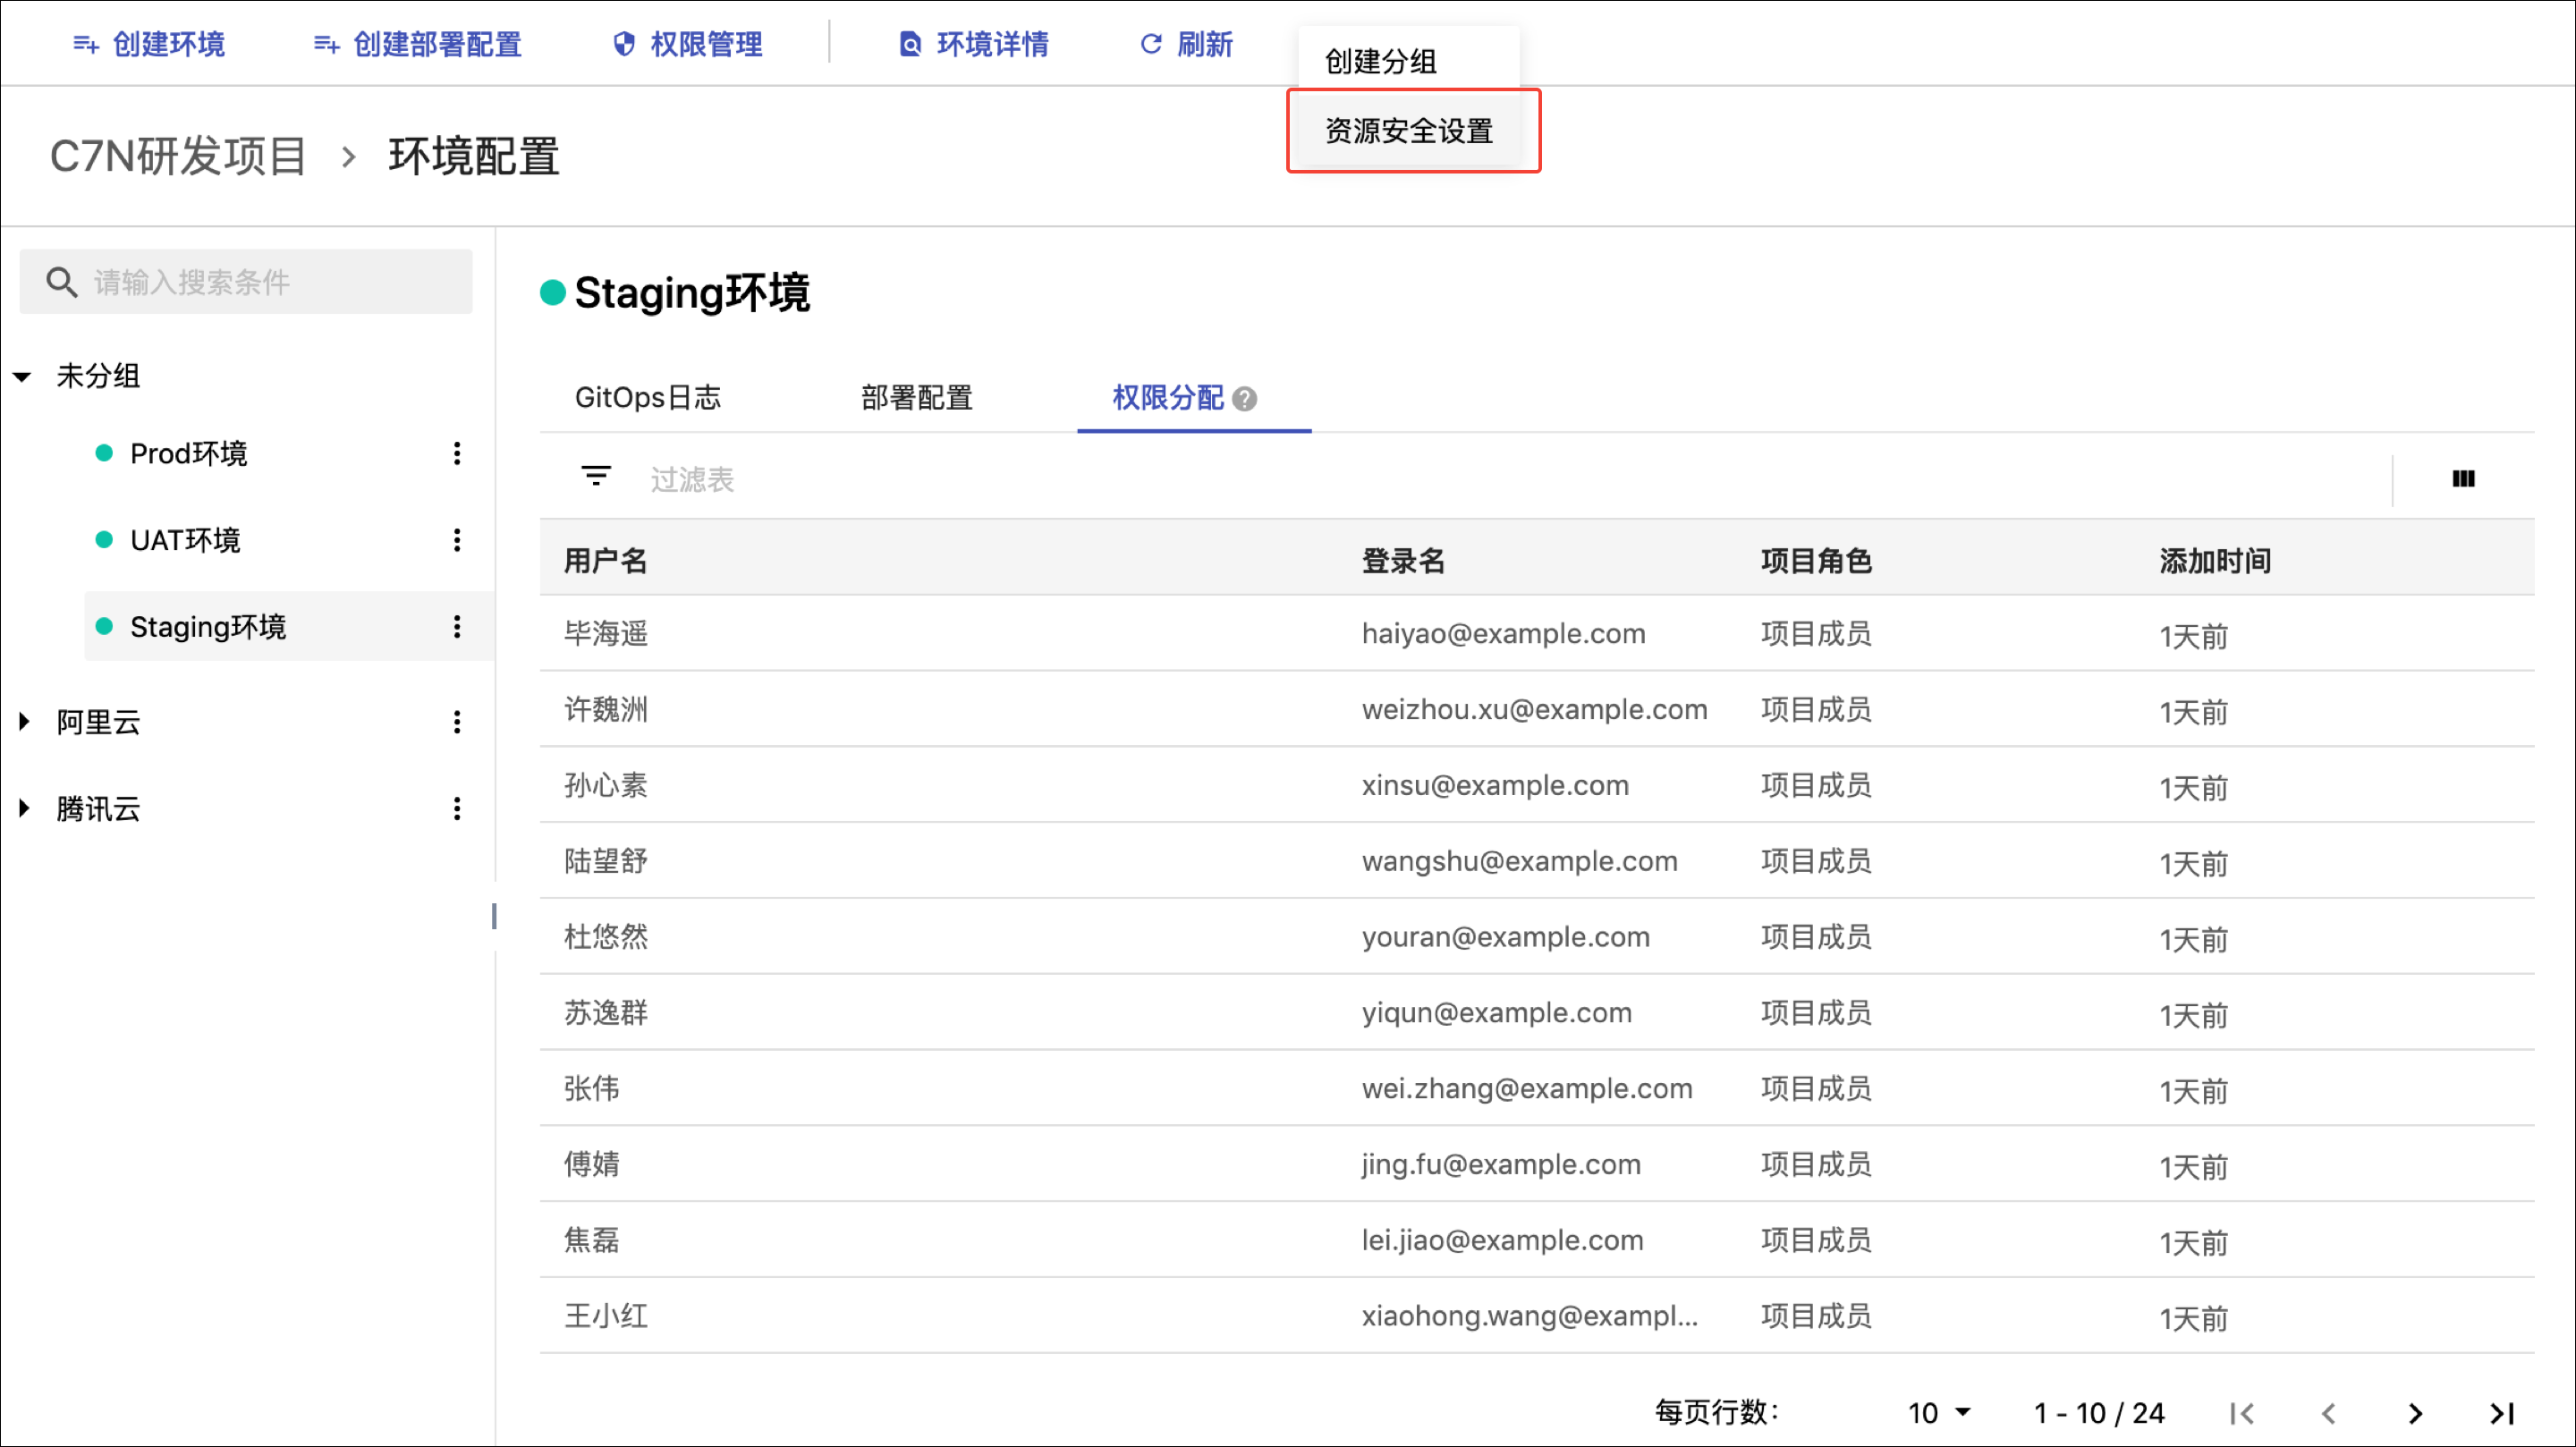This screenshot has height=1447, width=2576.
Task: Go to first page of the table
Action: [2242, 1413]
